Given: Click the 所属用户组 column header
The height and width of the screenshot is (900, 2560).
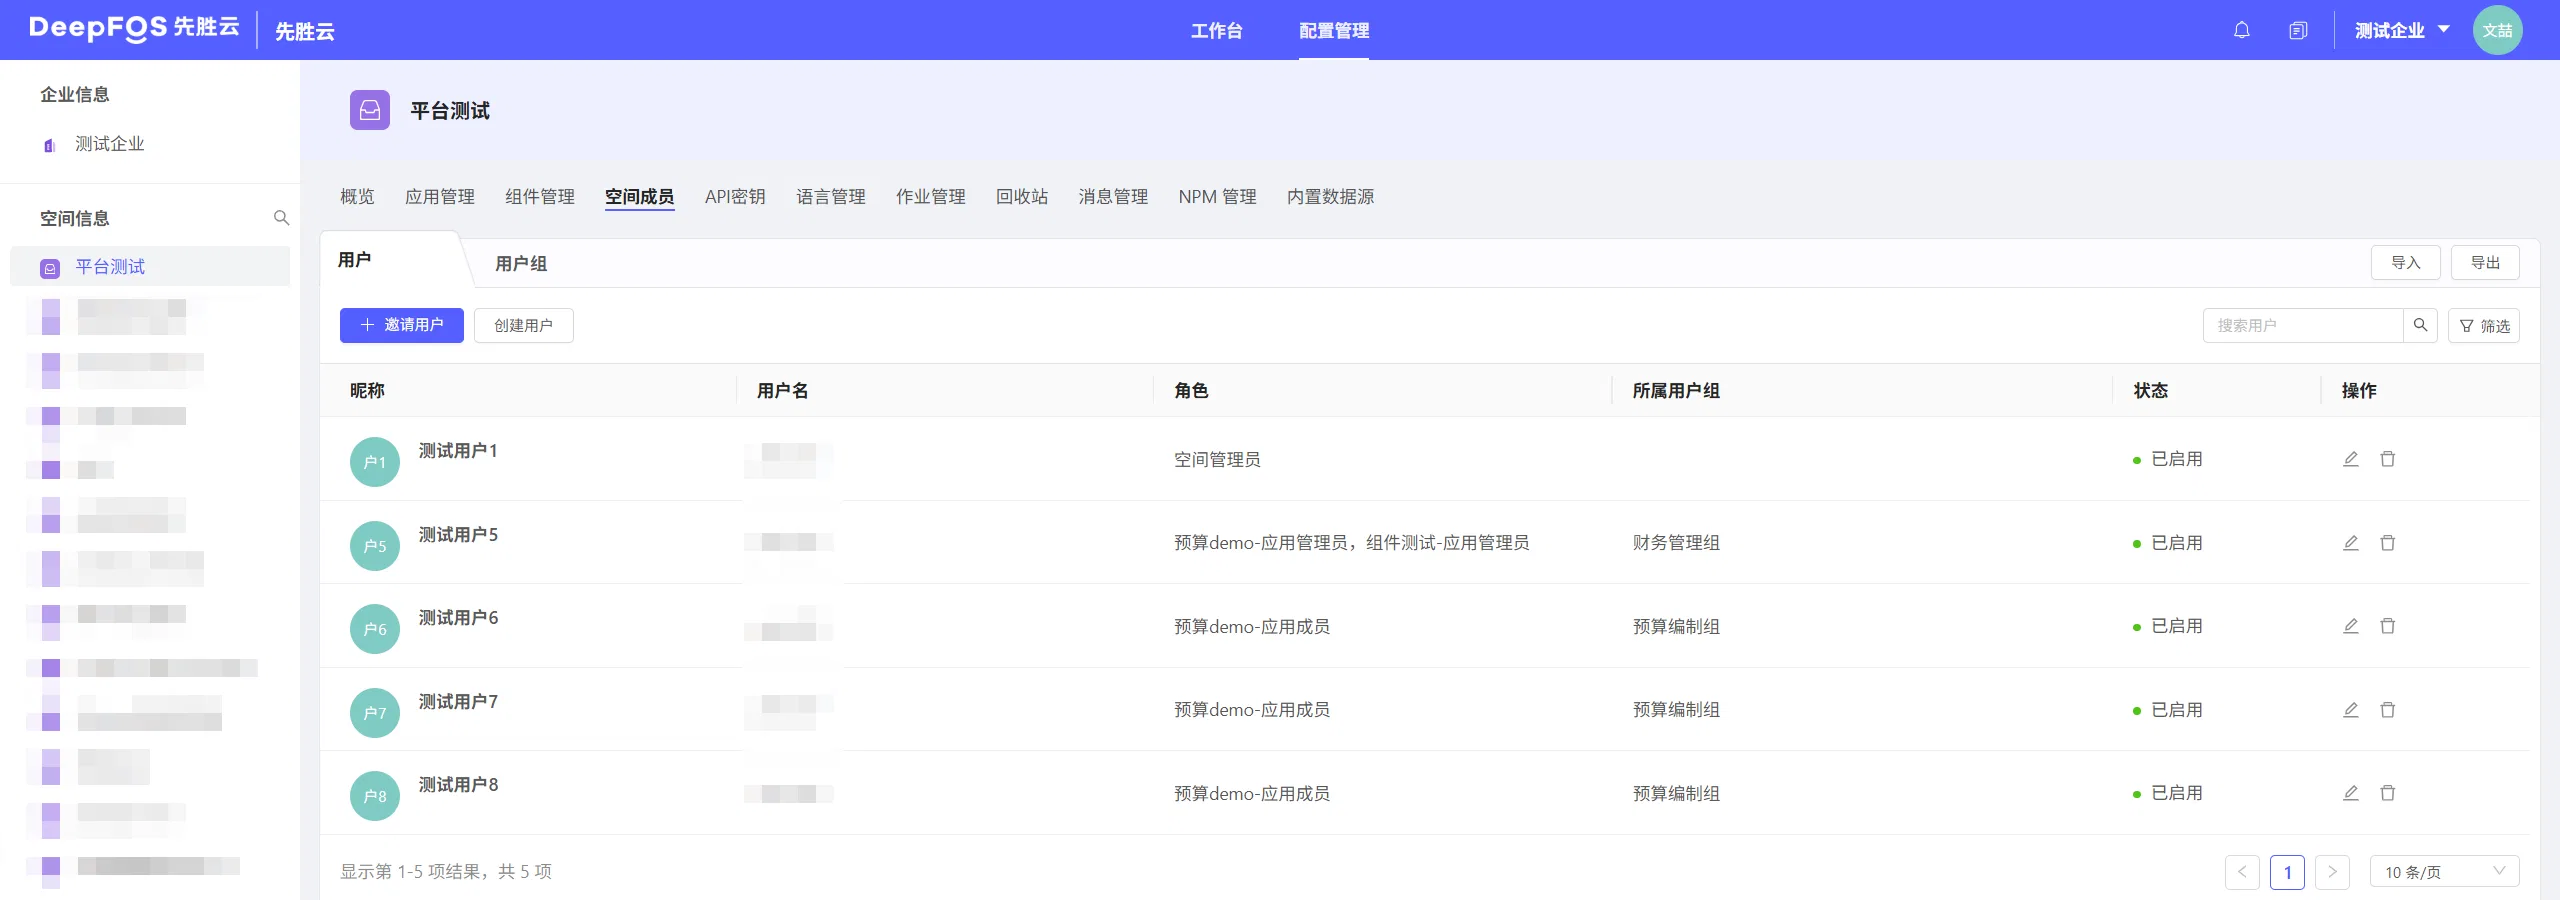Looking at the screenshot, I should pyautogui.click(x=1676, y=391).
